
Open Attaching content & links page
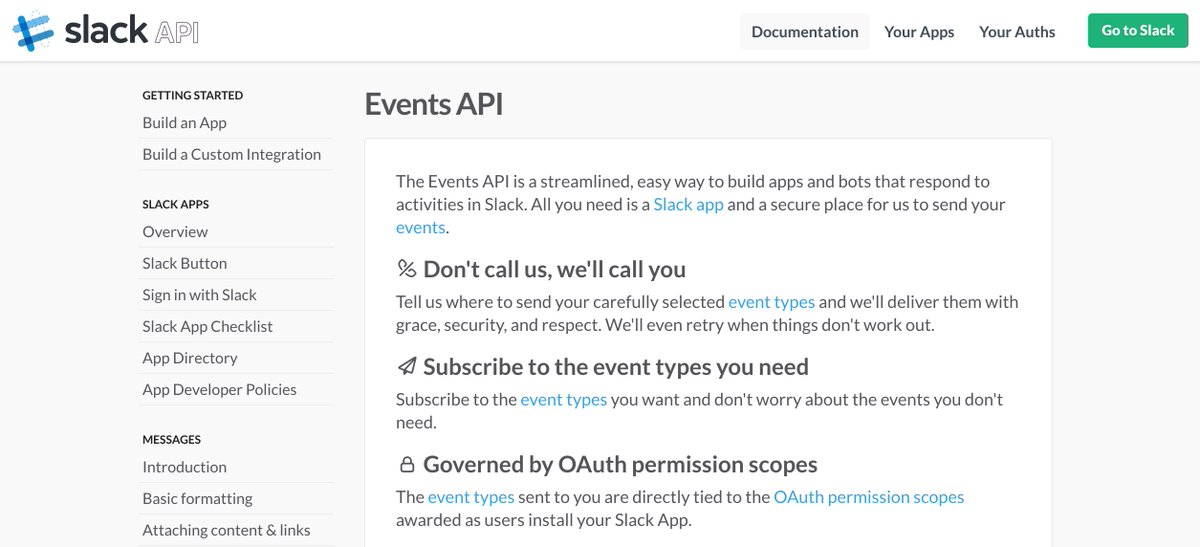pyautogui.click(x=226, y=530)
